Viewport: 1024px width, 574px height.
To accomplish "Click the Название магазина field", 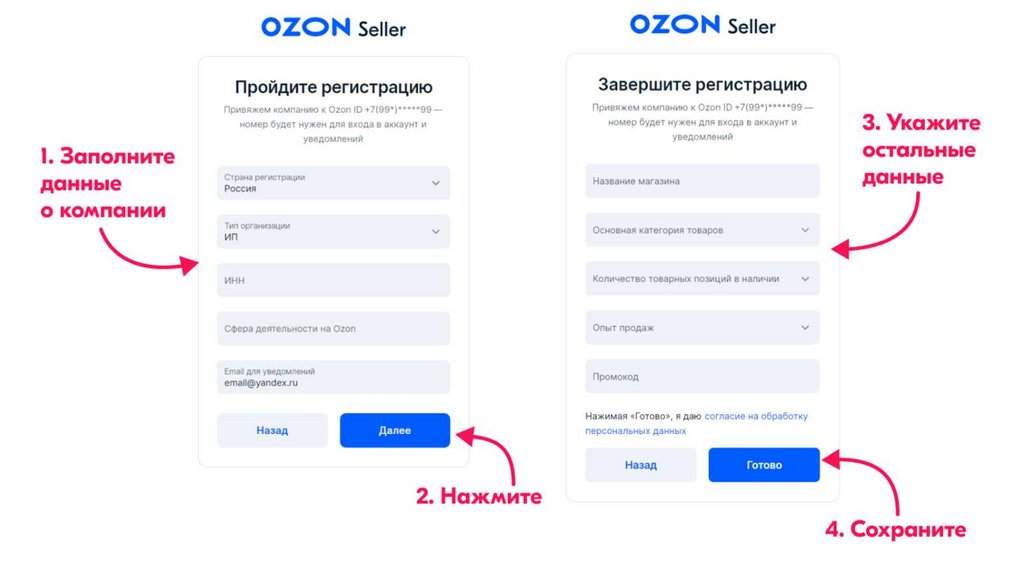I will click(702, 181).
